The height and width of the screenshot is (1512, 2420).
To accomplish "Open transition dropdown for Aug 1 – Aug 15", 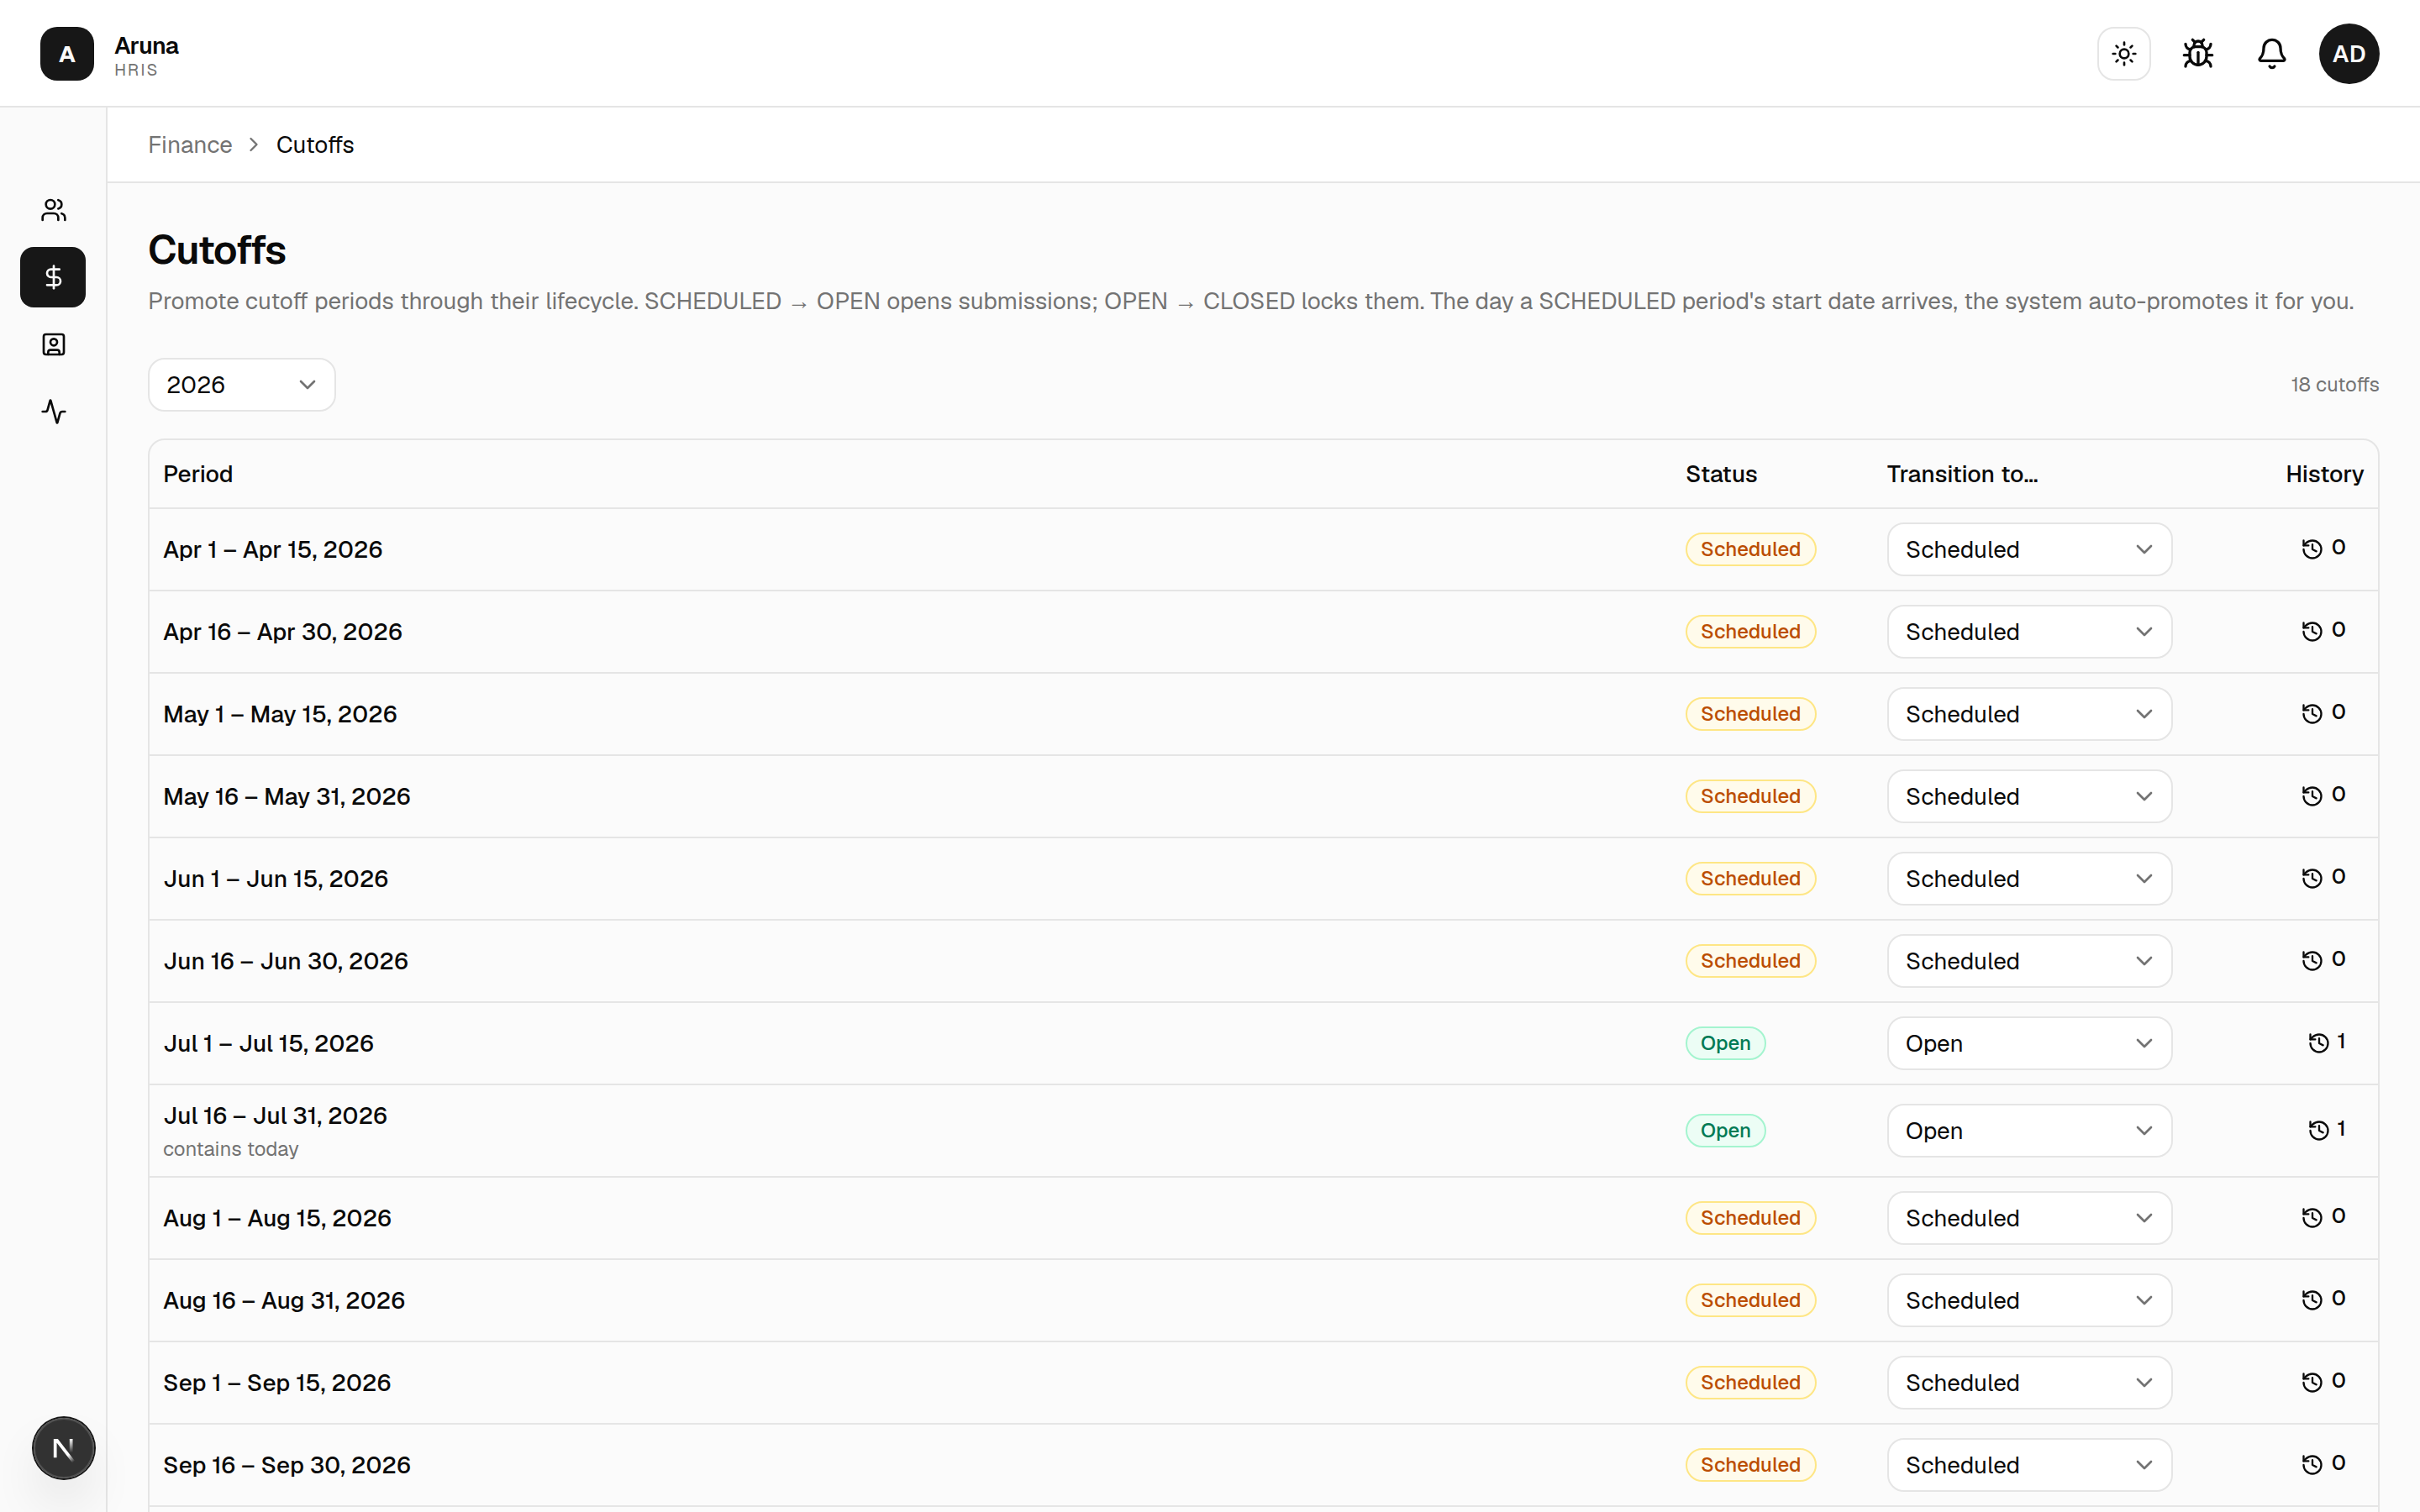I will [x=2029, y=1218].
